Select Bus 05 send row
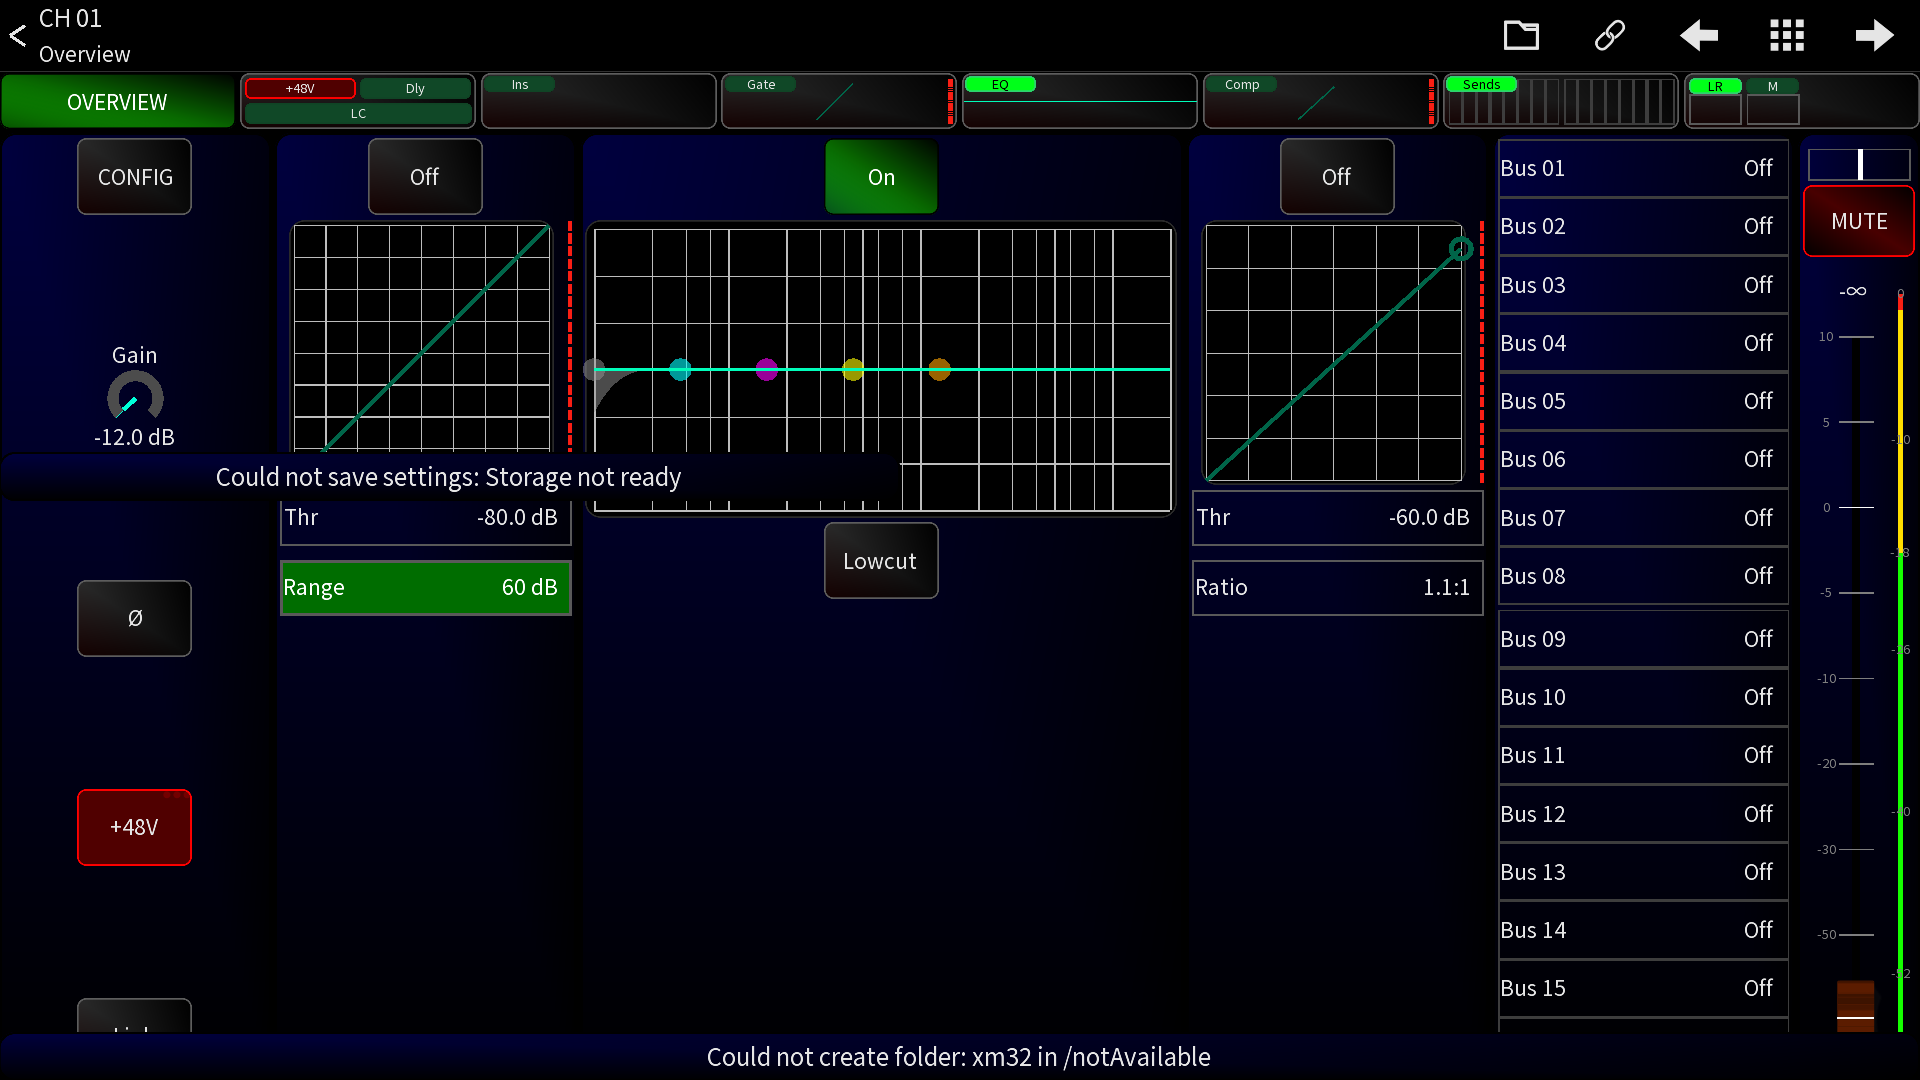The width and height of the screenshot is (1920, 1080). coord(1642,401)
